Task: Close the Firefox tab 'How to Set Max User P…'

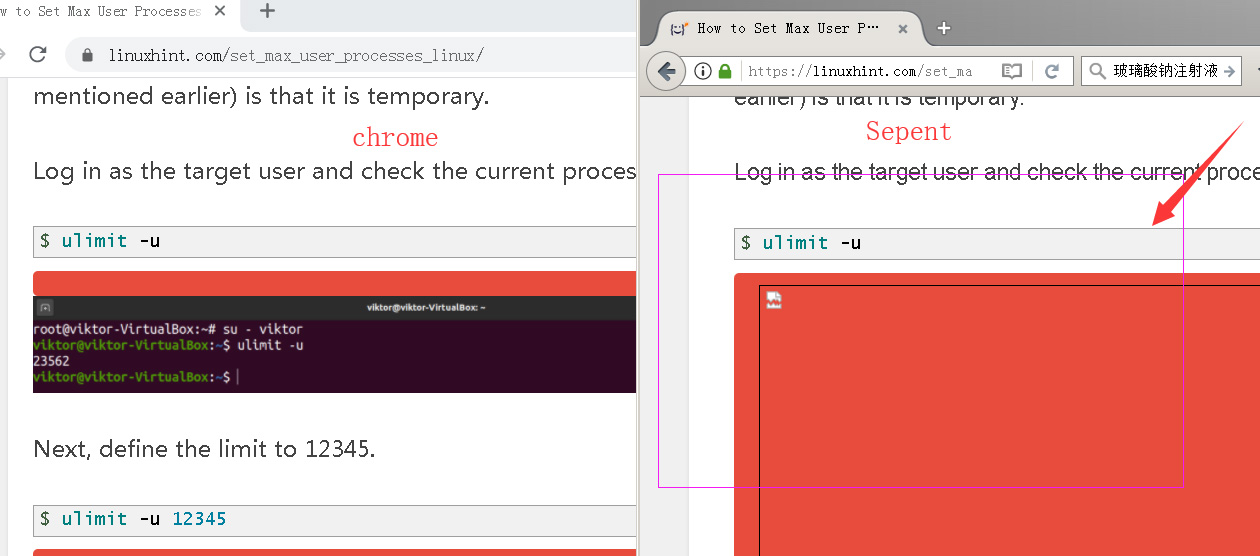Action: coord(903,29)
